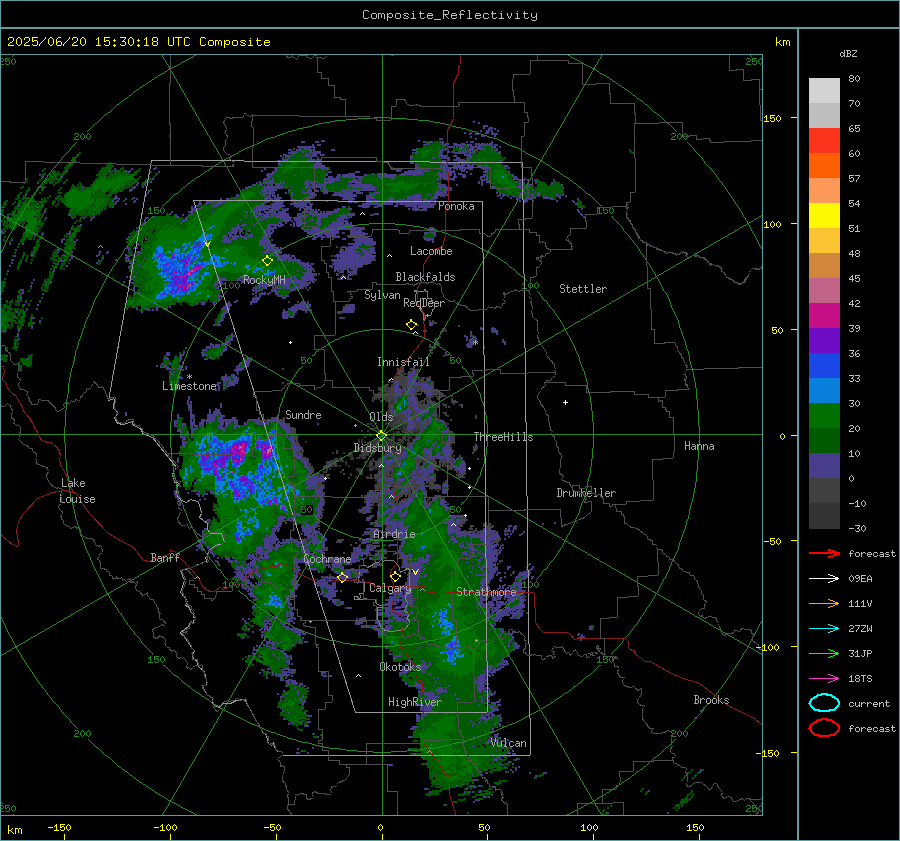
Task: Click the cyan 27ZW arrow icon
Action: click(824, 629)
